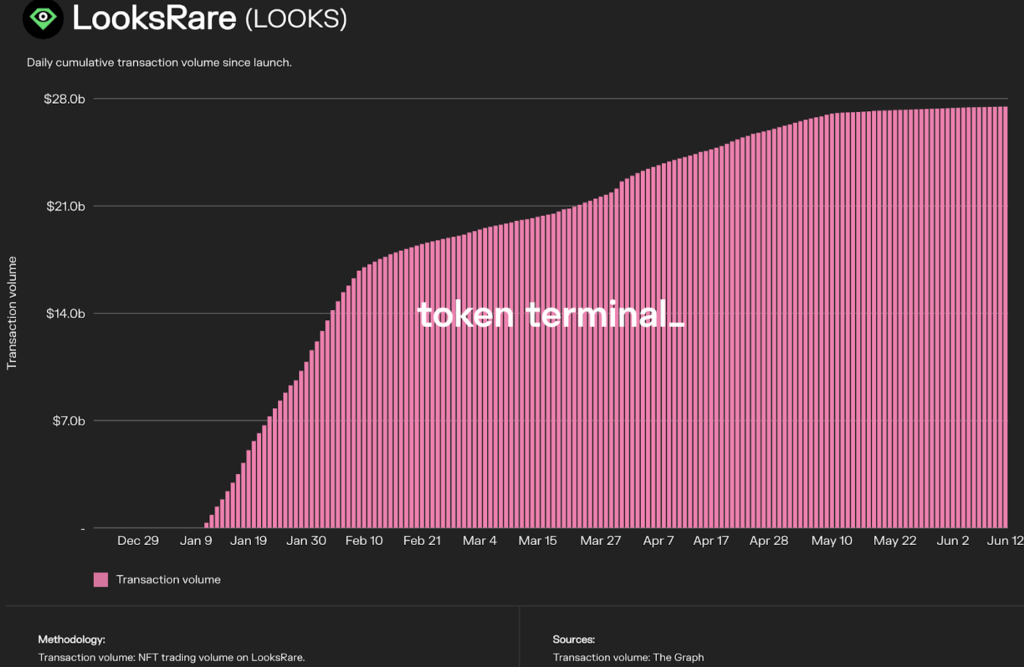The width and height of the screenshot is (1024, 667).
Task: Click the $7.0b y-axis label
Action: [x=67, y=421]
